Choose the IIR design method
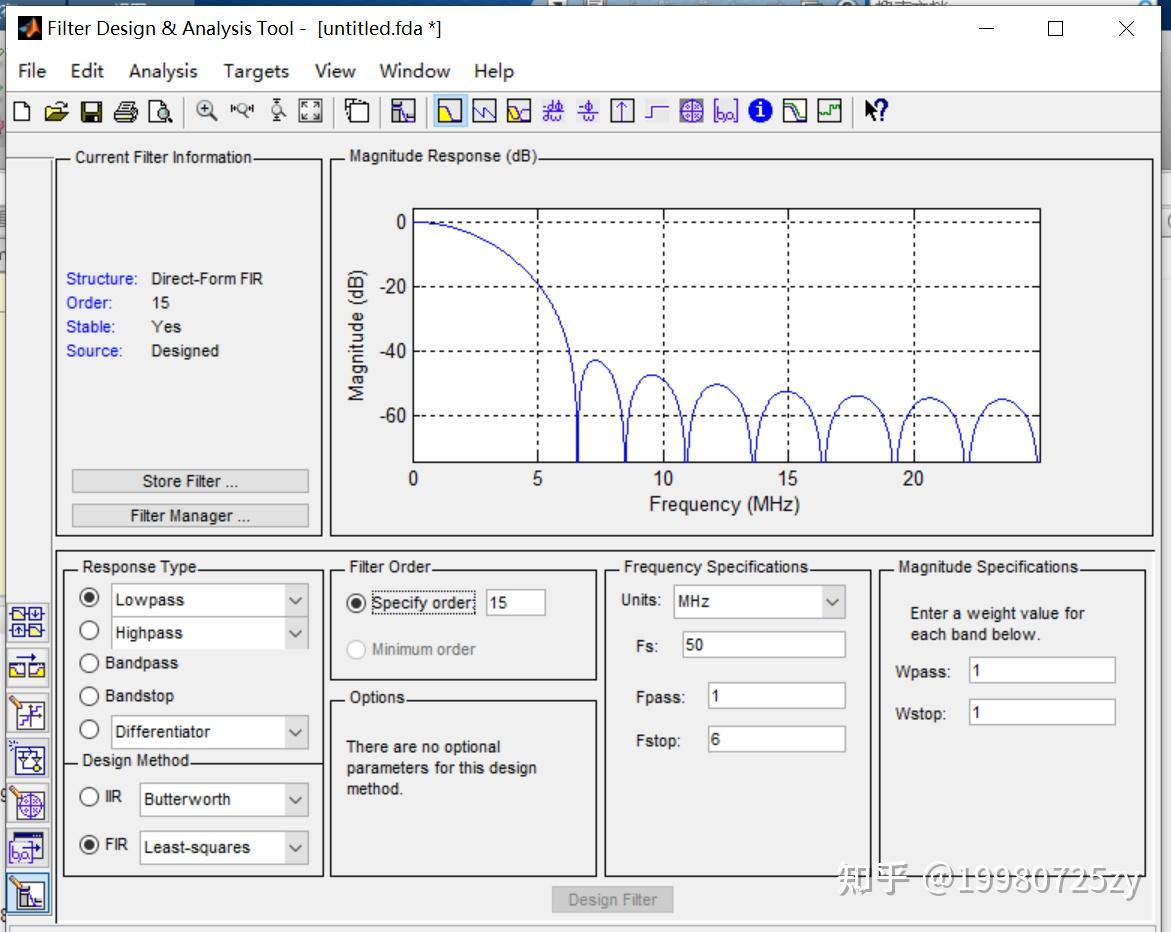The width and height of the screenshot is (1171, 932). 89,798
